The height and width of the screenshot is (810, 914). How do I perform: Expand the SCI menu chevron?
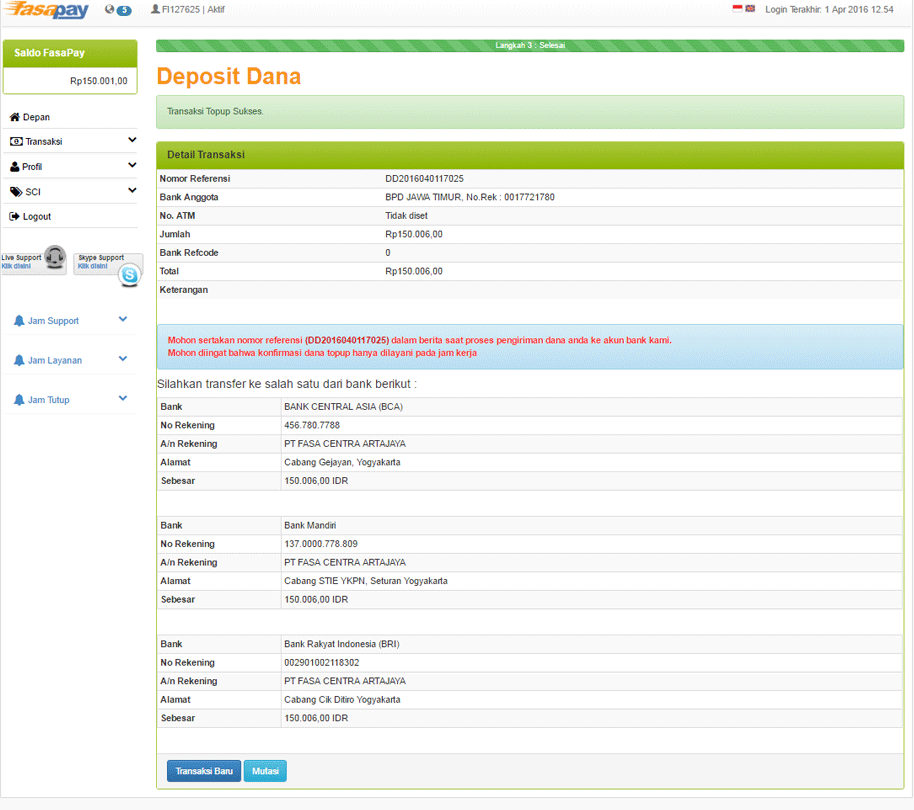tap(132, 190)
